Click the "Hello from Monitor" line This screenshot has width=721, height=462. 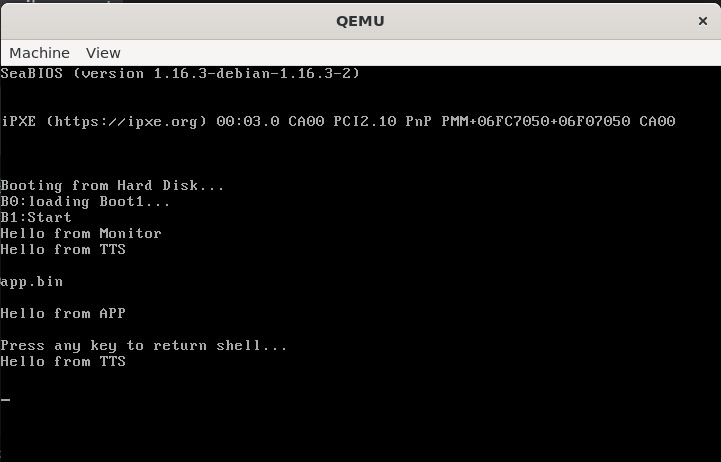pyautogui.click(x=81, y=234)
